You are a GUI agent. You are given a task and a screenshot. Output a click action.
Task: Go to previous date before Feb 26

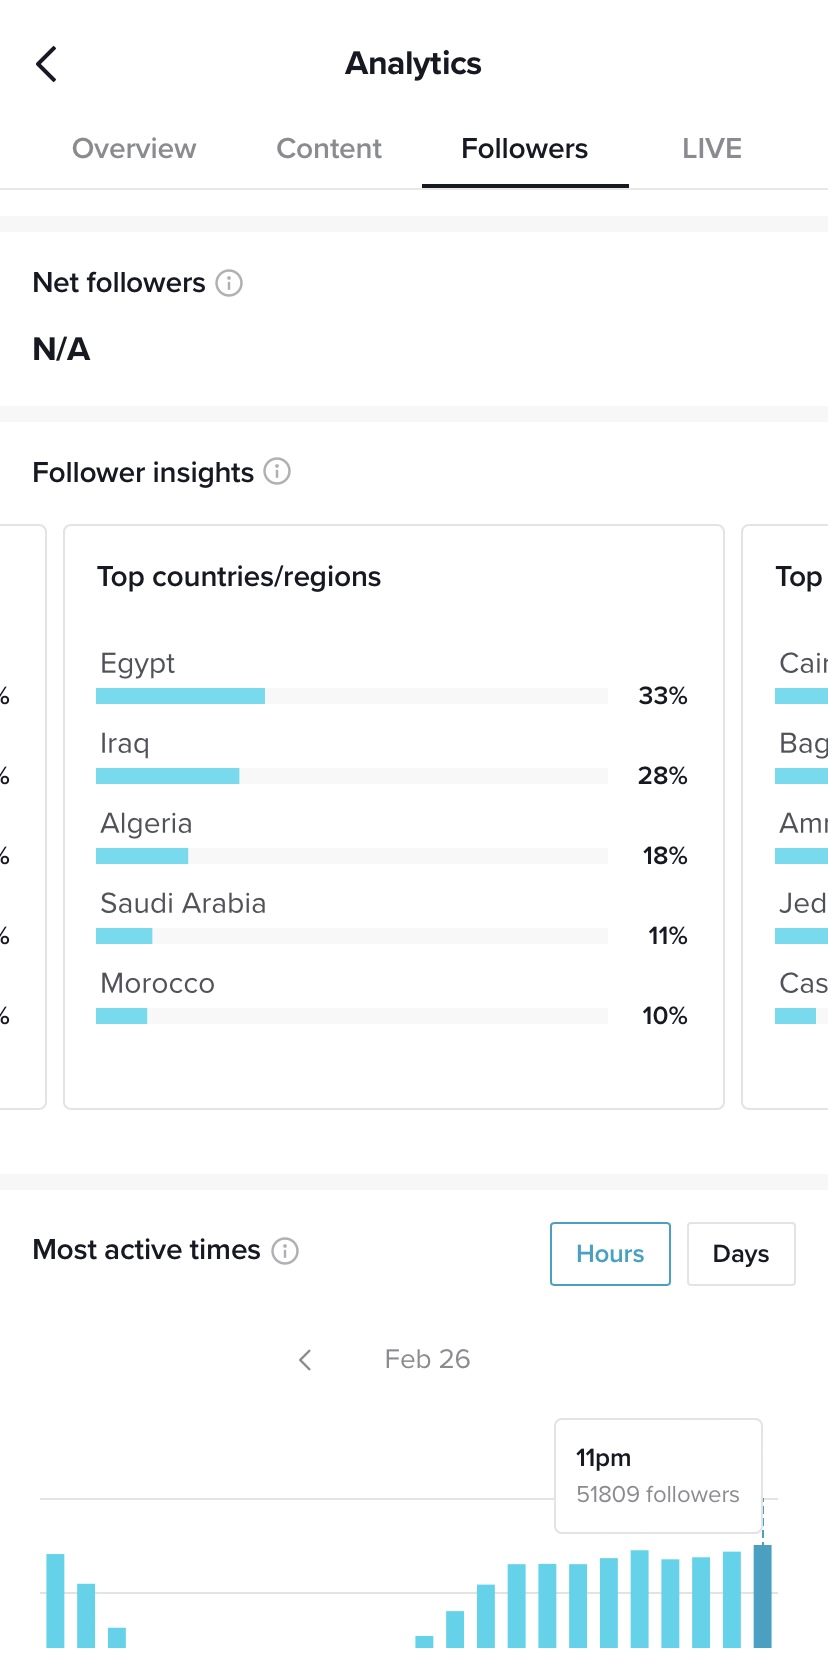point(306,1360)
